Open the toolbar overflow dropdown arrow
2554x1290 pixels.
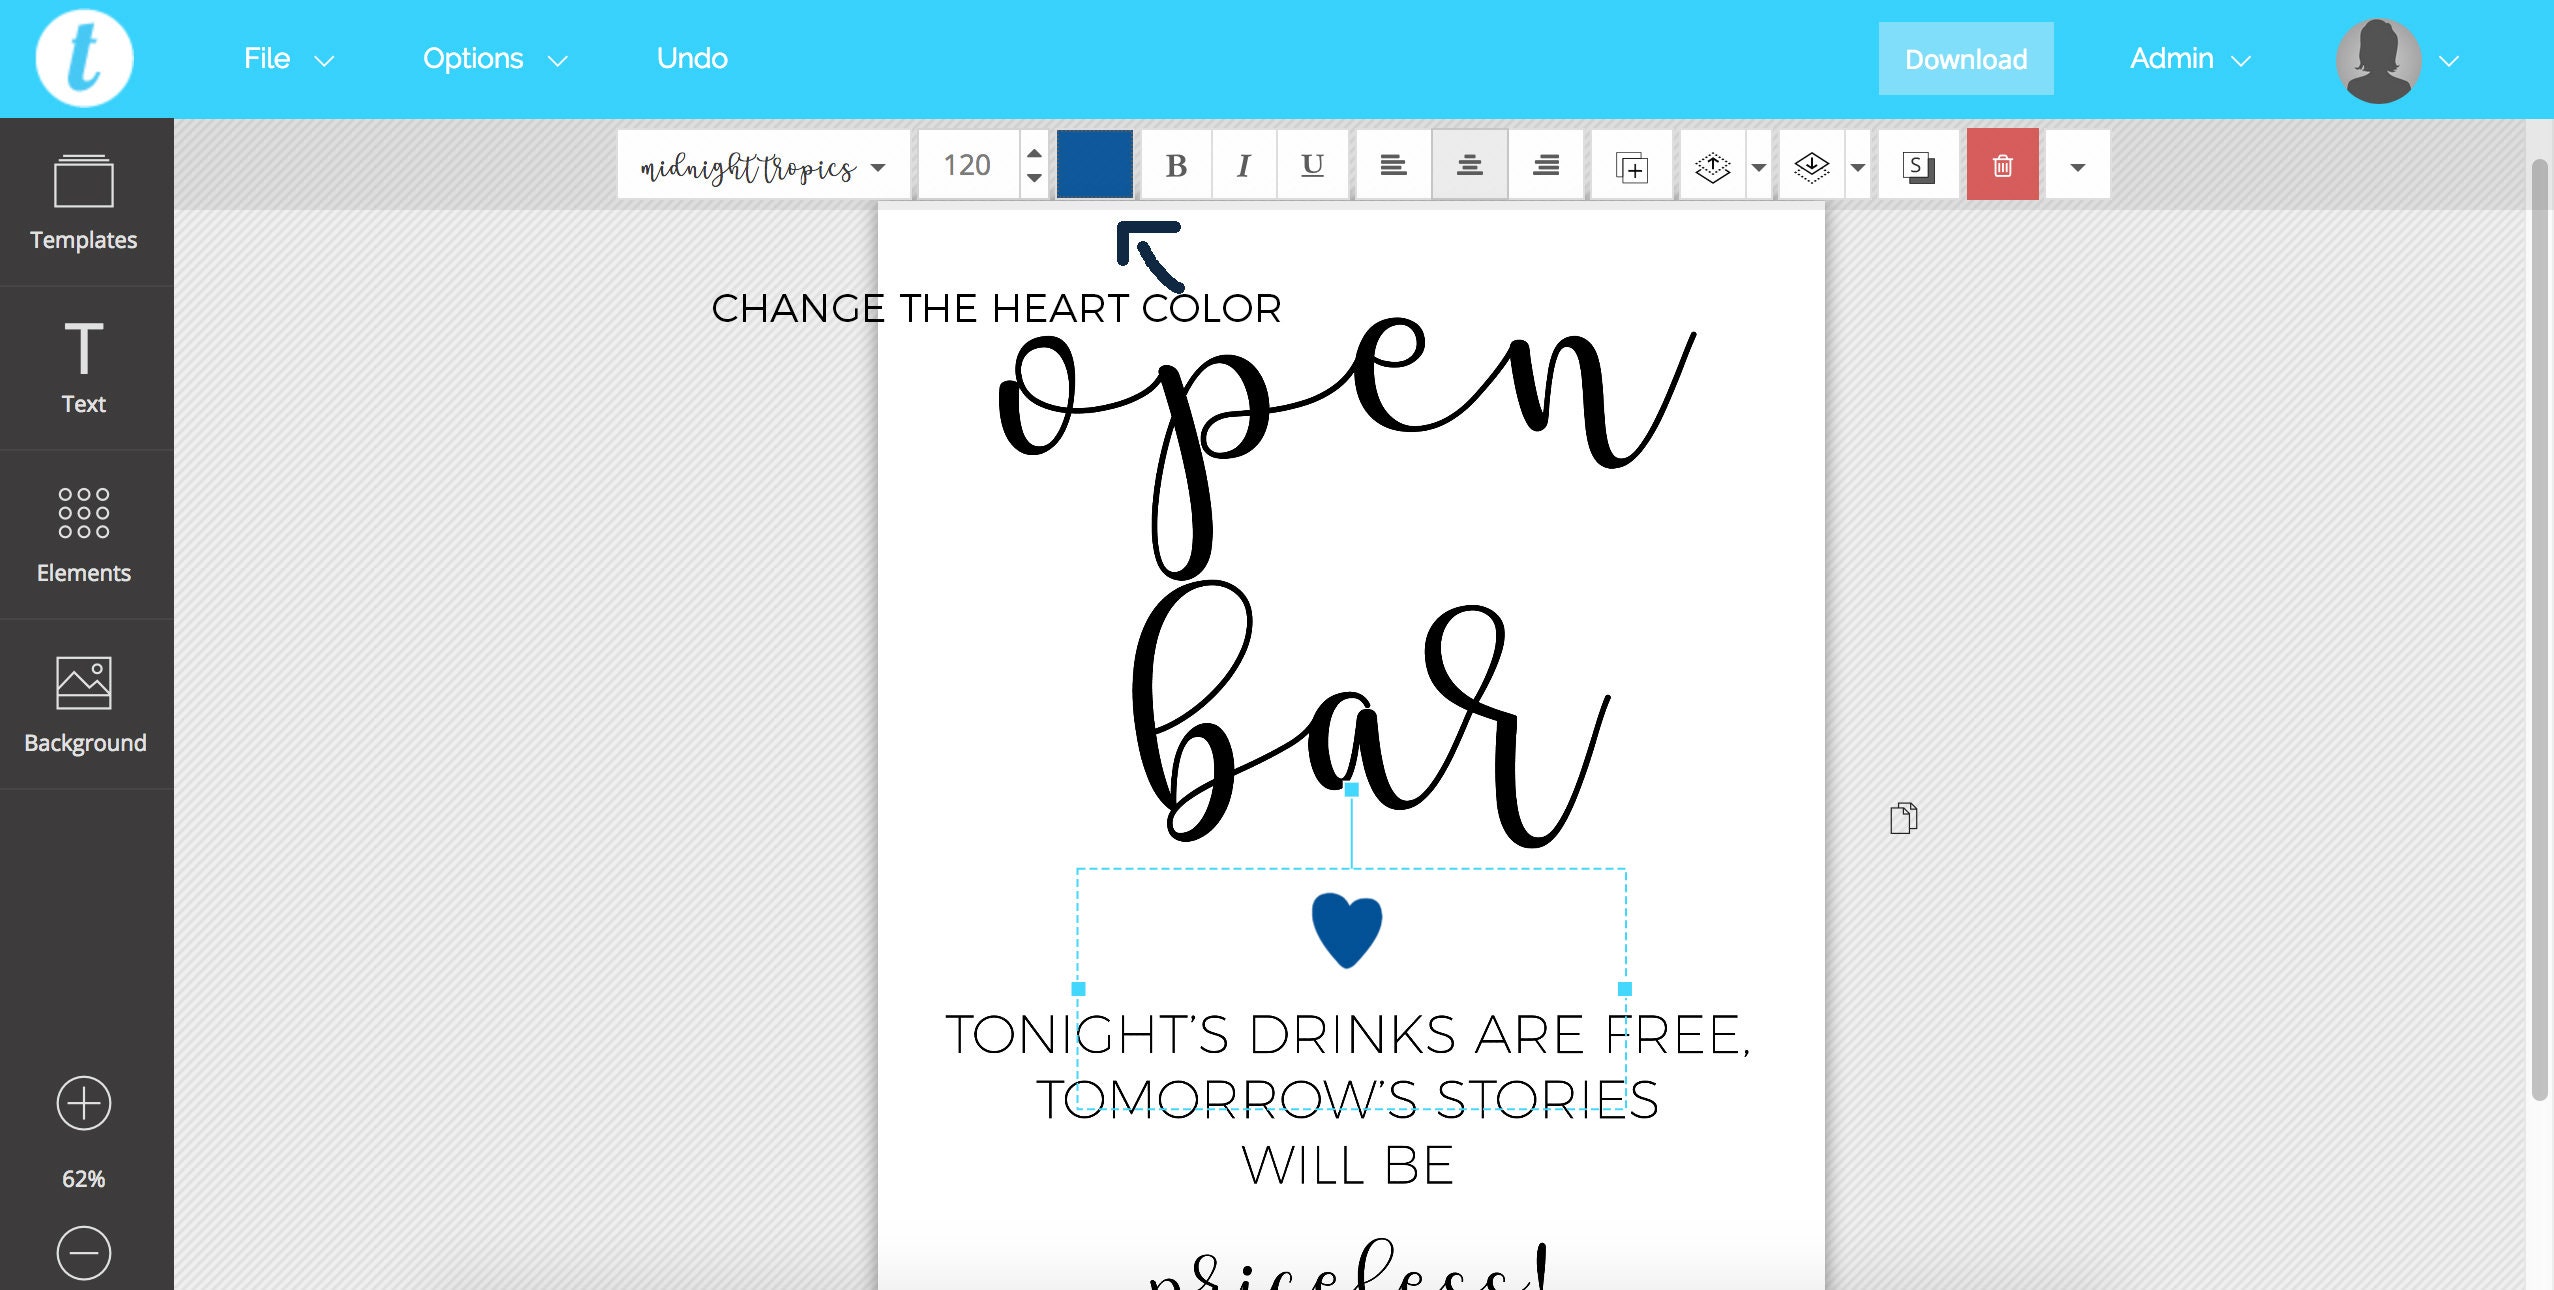coord(2077,164)
